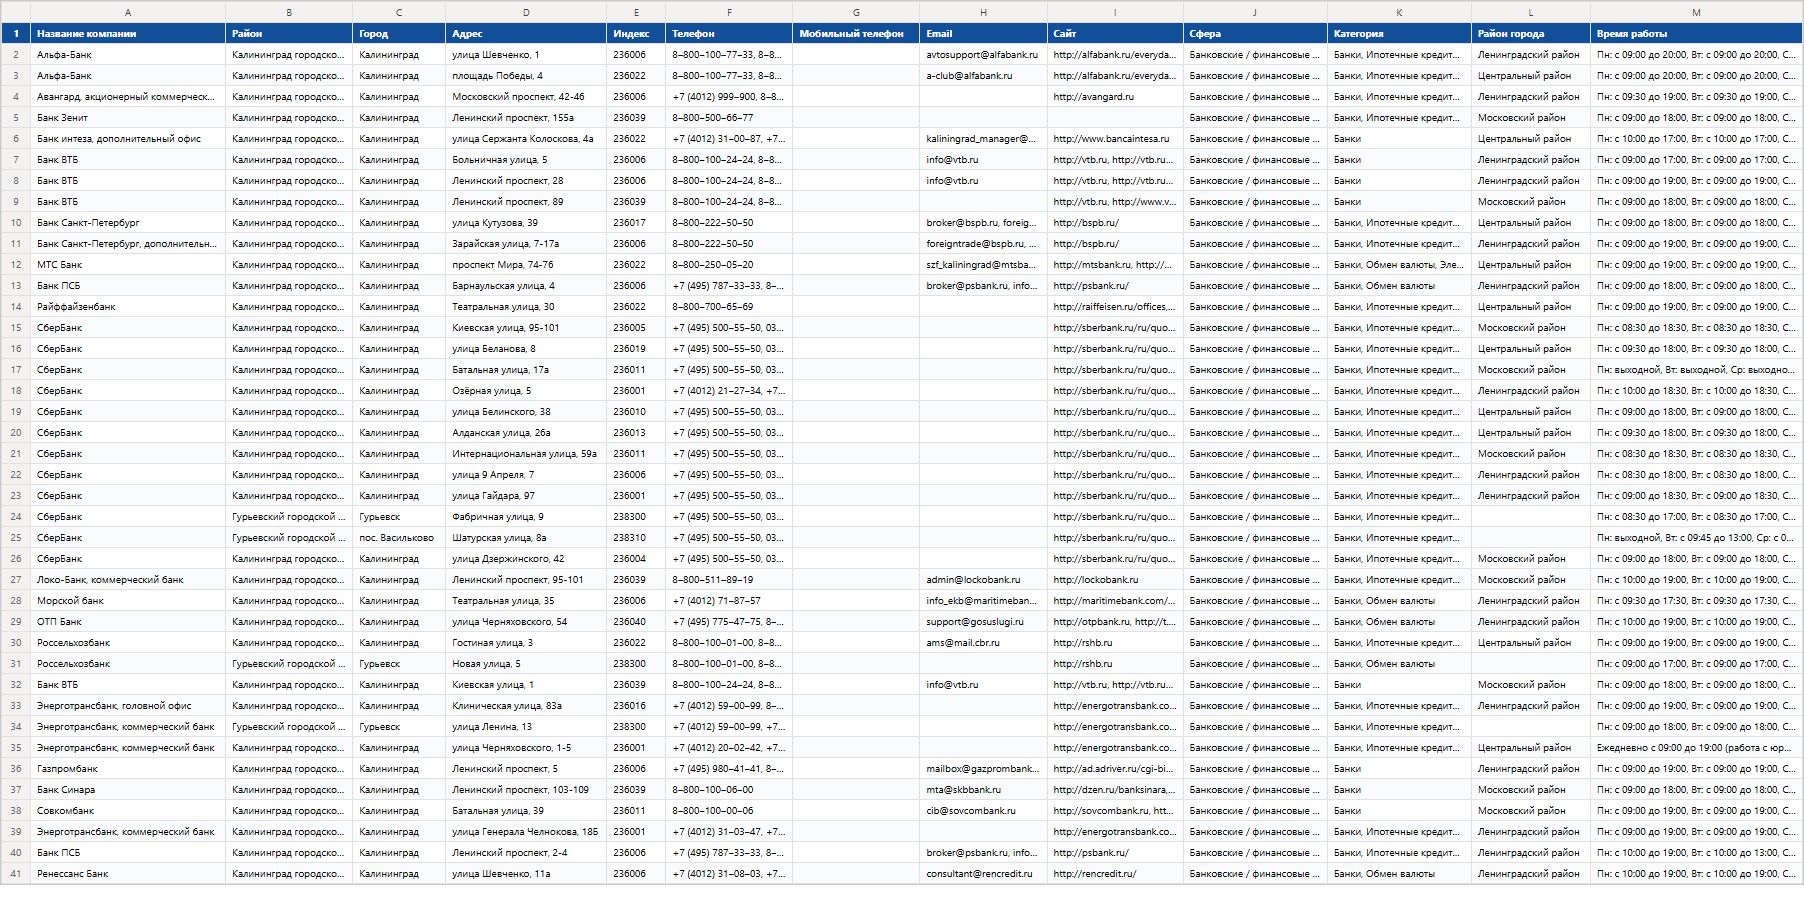Select the 'Email' header cell
The image size is (1804, 902).
[x=983, y=33]
